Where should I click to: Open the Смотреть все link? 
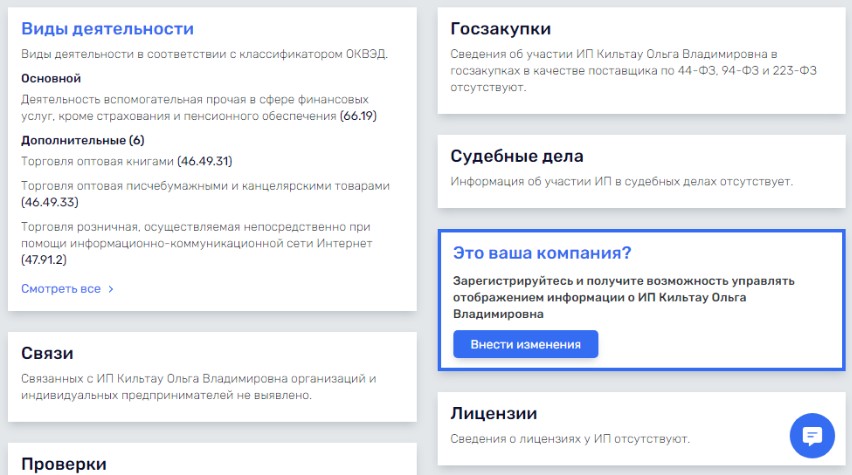61,289
